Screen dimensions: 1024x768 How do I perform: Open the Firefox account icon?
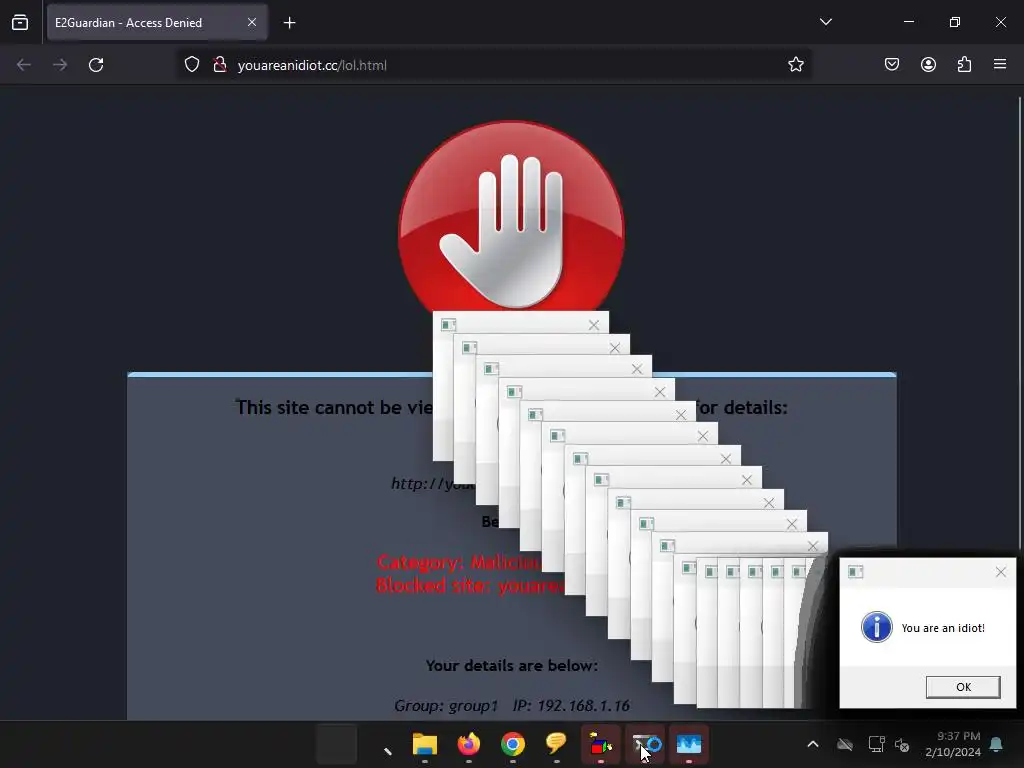coord(928,65)
